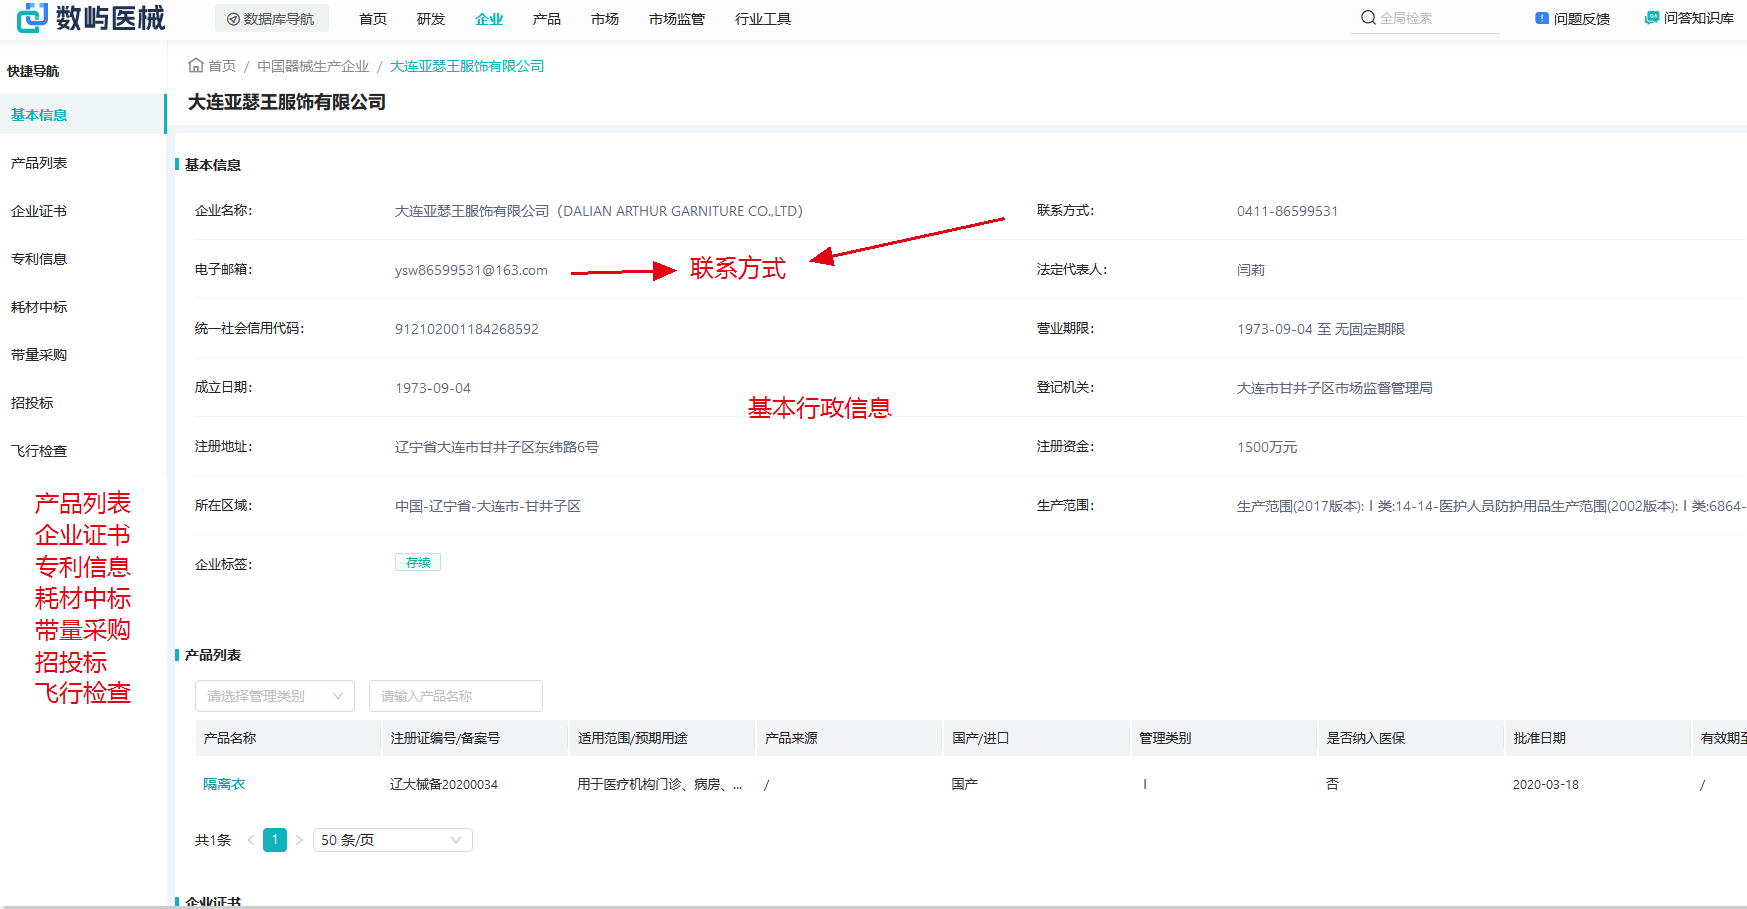This screenshot has height=909, width=1747.
Task: Click the 存续 enterprise status tag
Action: (418, 563)
